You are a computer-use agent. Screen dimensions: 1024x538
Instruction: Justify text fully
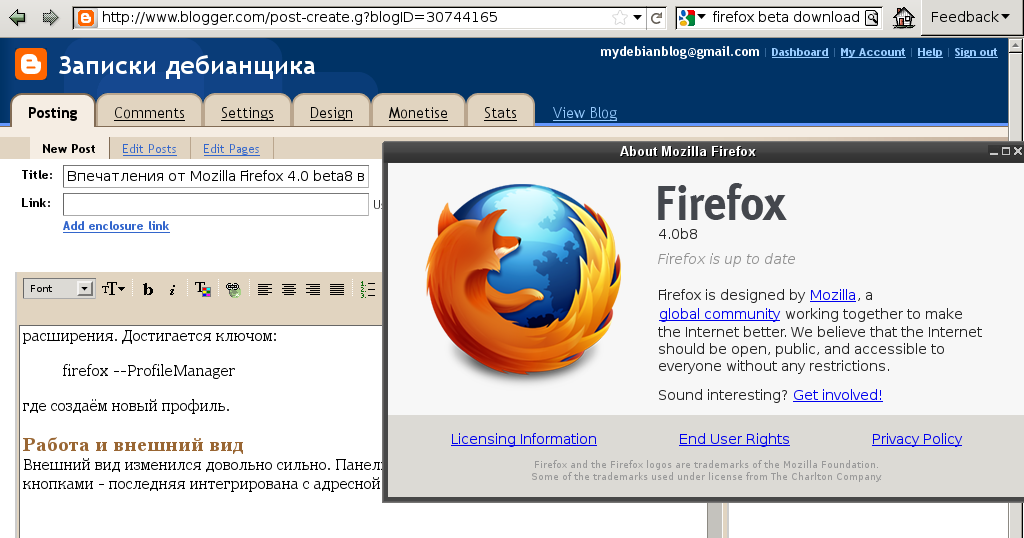pyautogui.click(x=337, y=289)
